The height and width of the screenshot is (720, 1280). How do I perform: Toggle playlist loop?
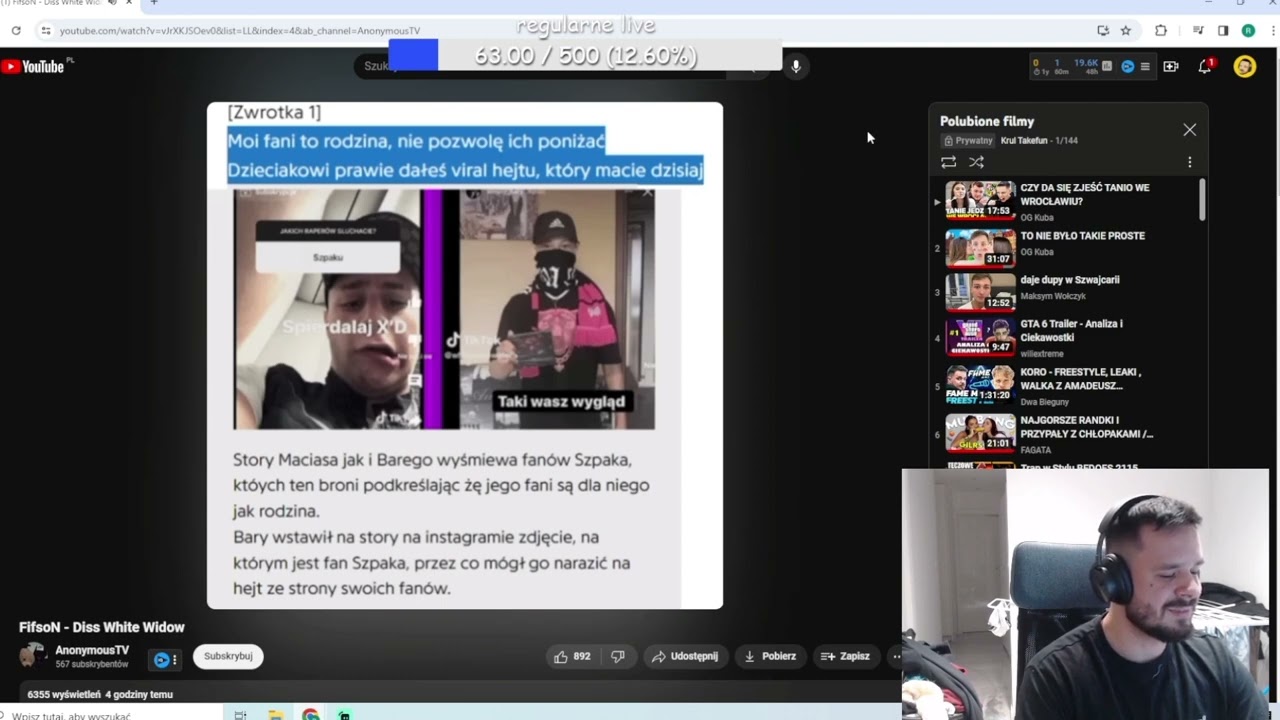pos(949,162)
